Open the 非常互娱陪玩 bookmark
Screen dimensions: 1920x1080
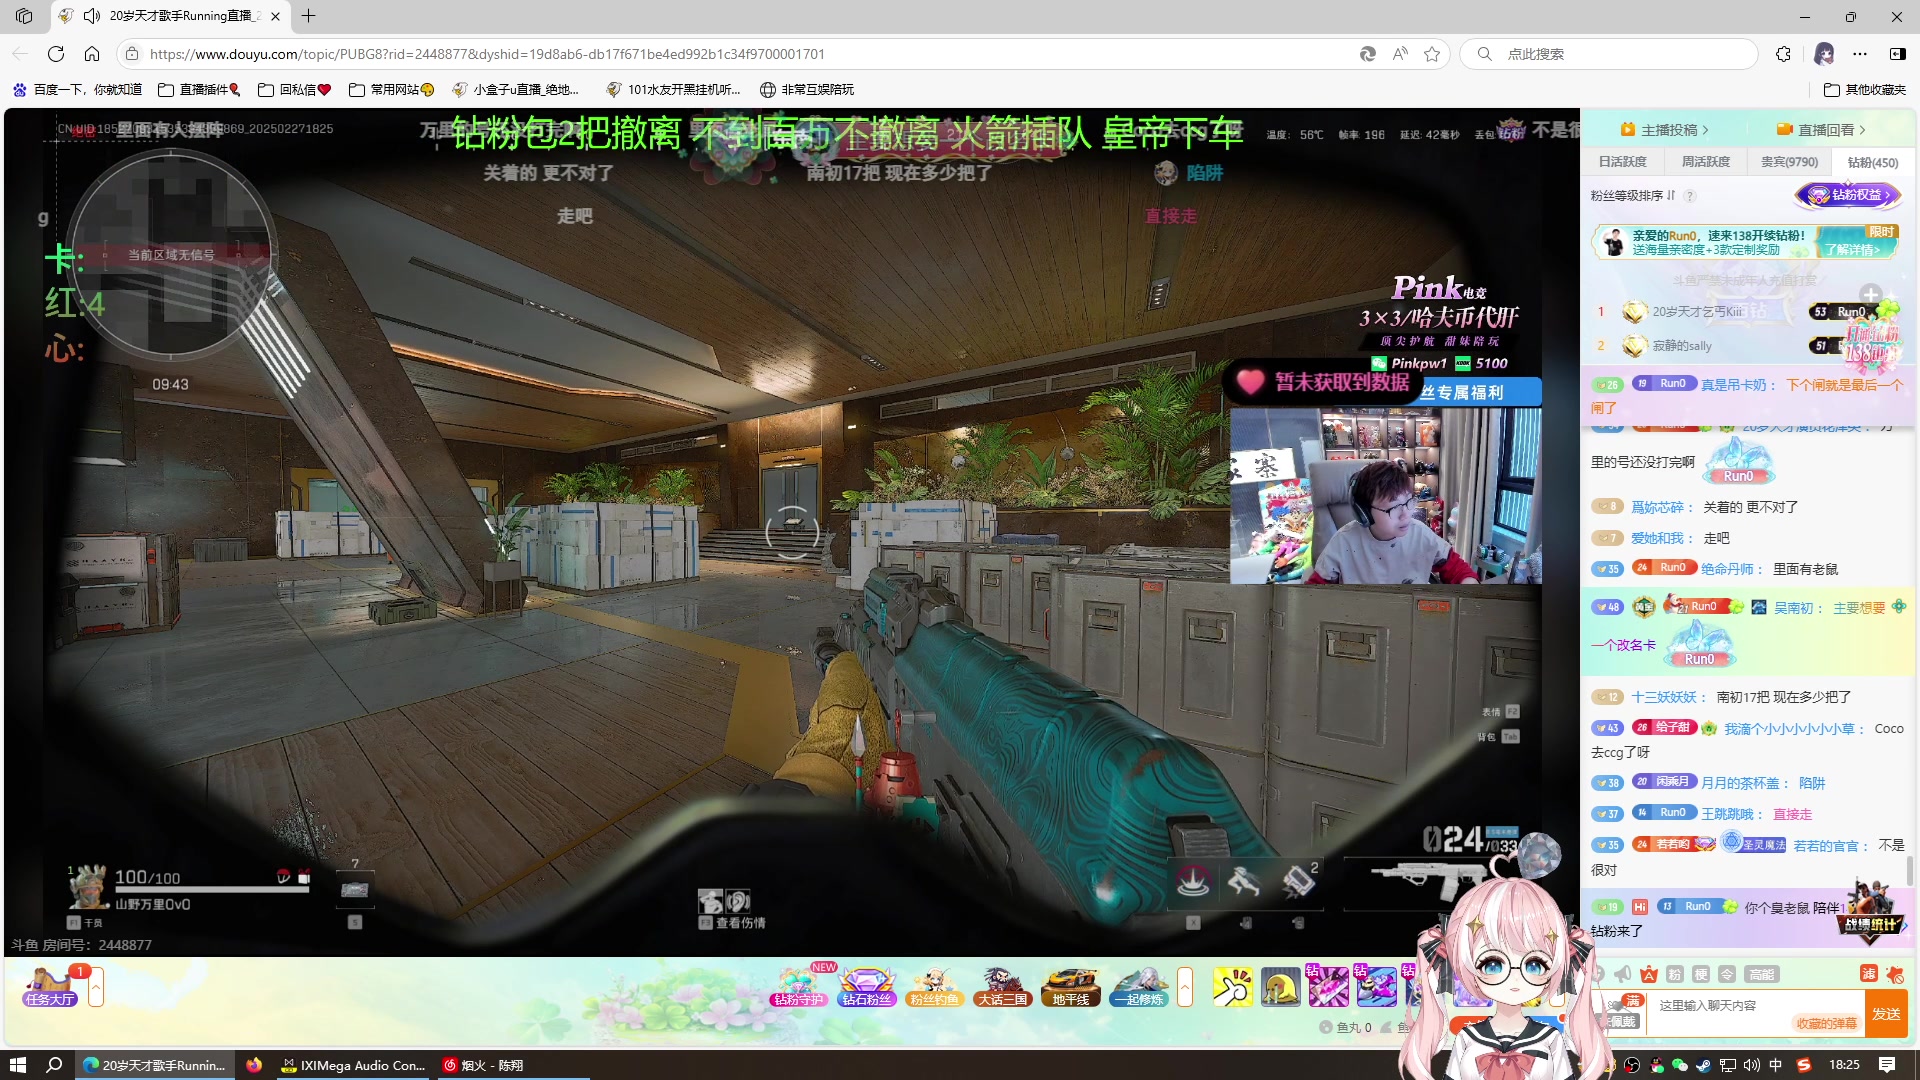(x=807, y=90)
